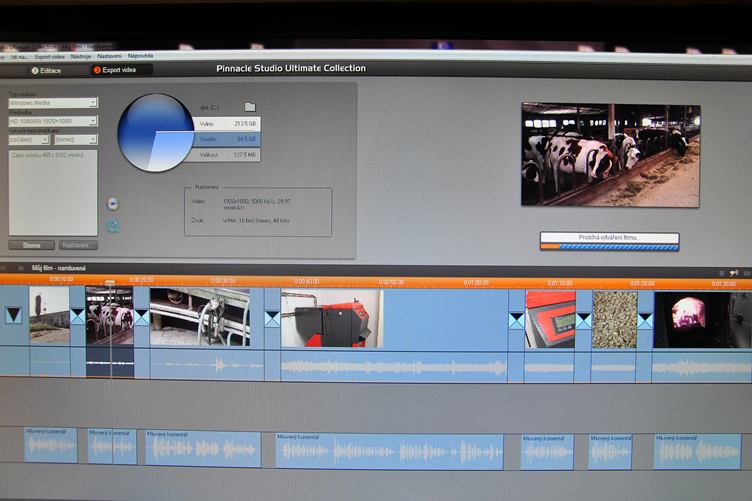
Task: Select the last Mluvený komentář voice-over clip
Action: (x=697, y=451)
